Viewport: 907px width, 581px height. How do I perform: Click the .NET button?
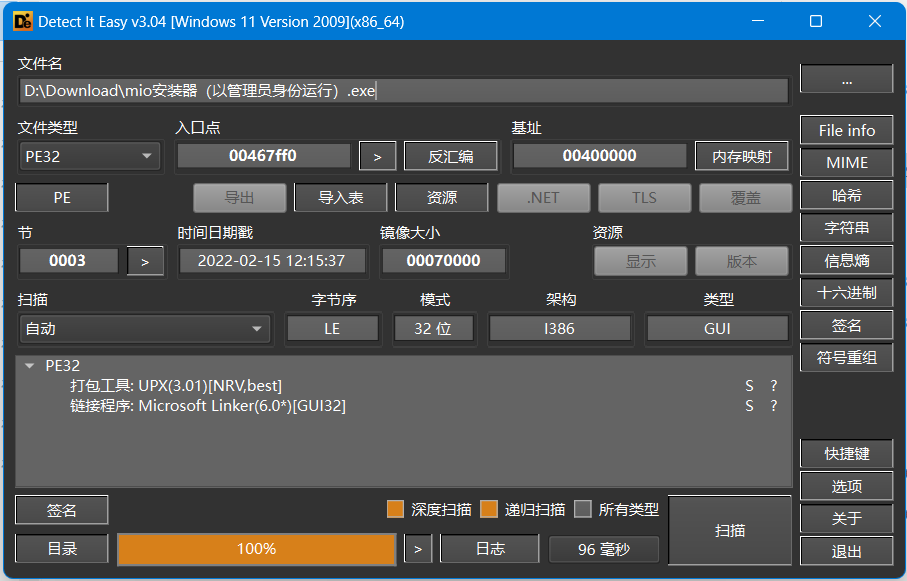(543, 198)
